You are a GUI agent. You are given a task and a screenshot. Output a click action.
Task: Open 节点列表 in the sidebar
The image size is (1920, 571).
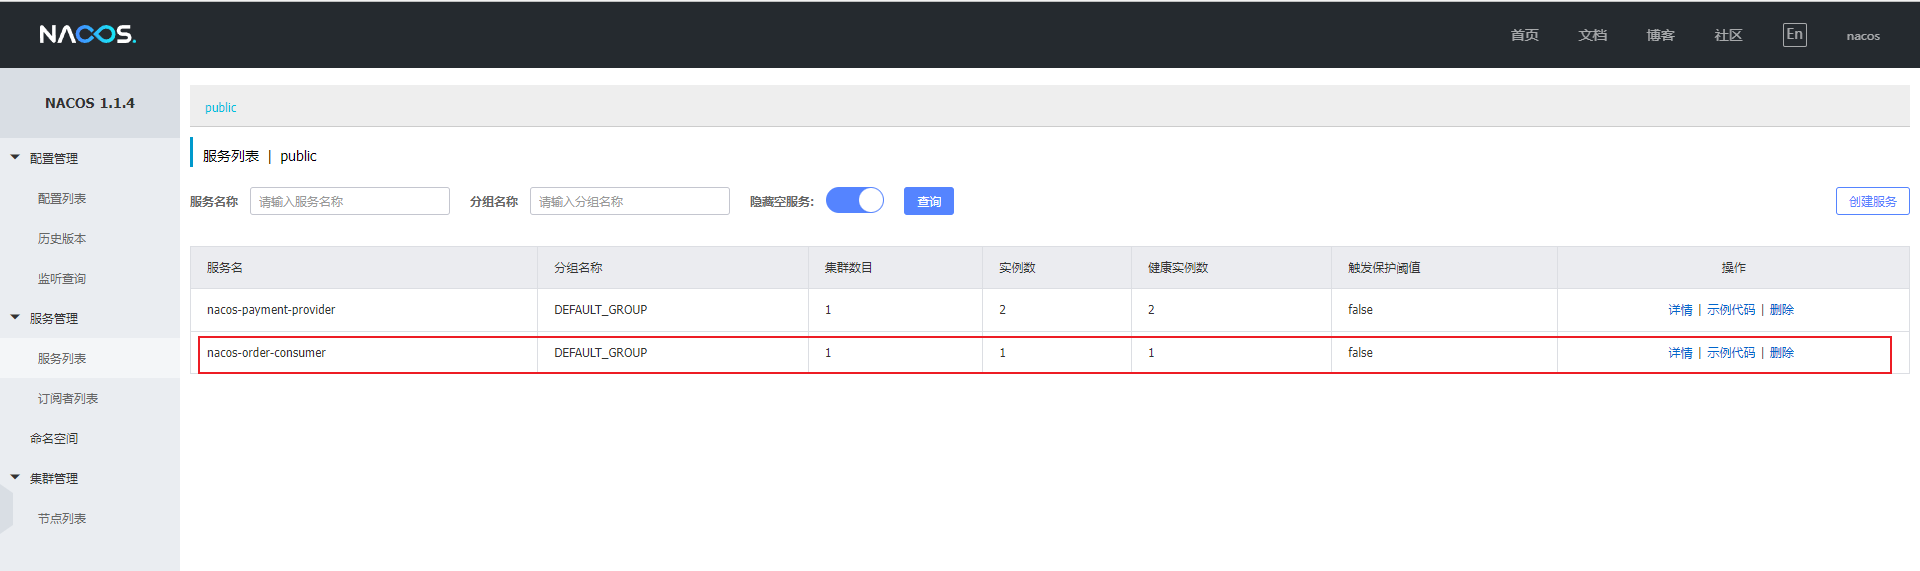pos(62,518)
